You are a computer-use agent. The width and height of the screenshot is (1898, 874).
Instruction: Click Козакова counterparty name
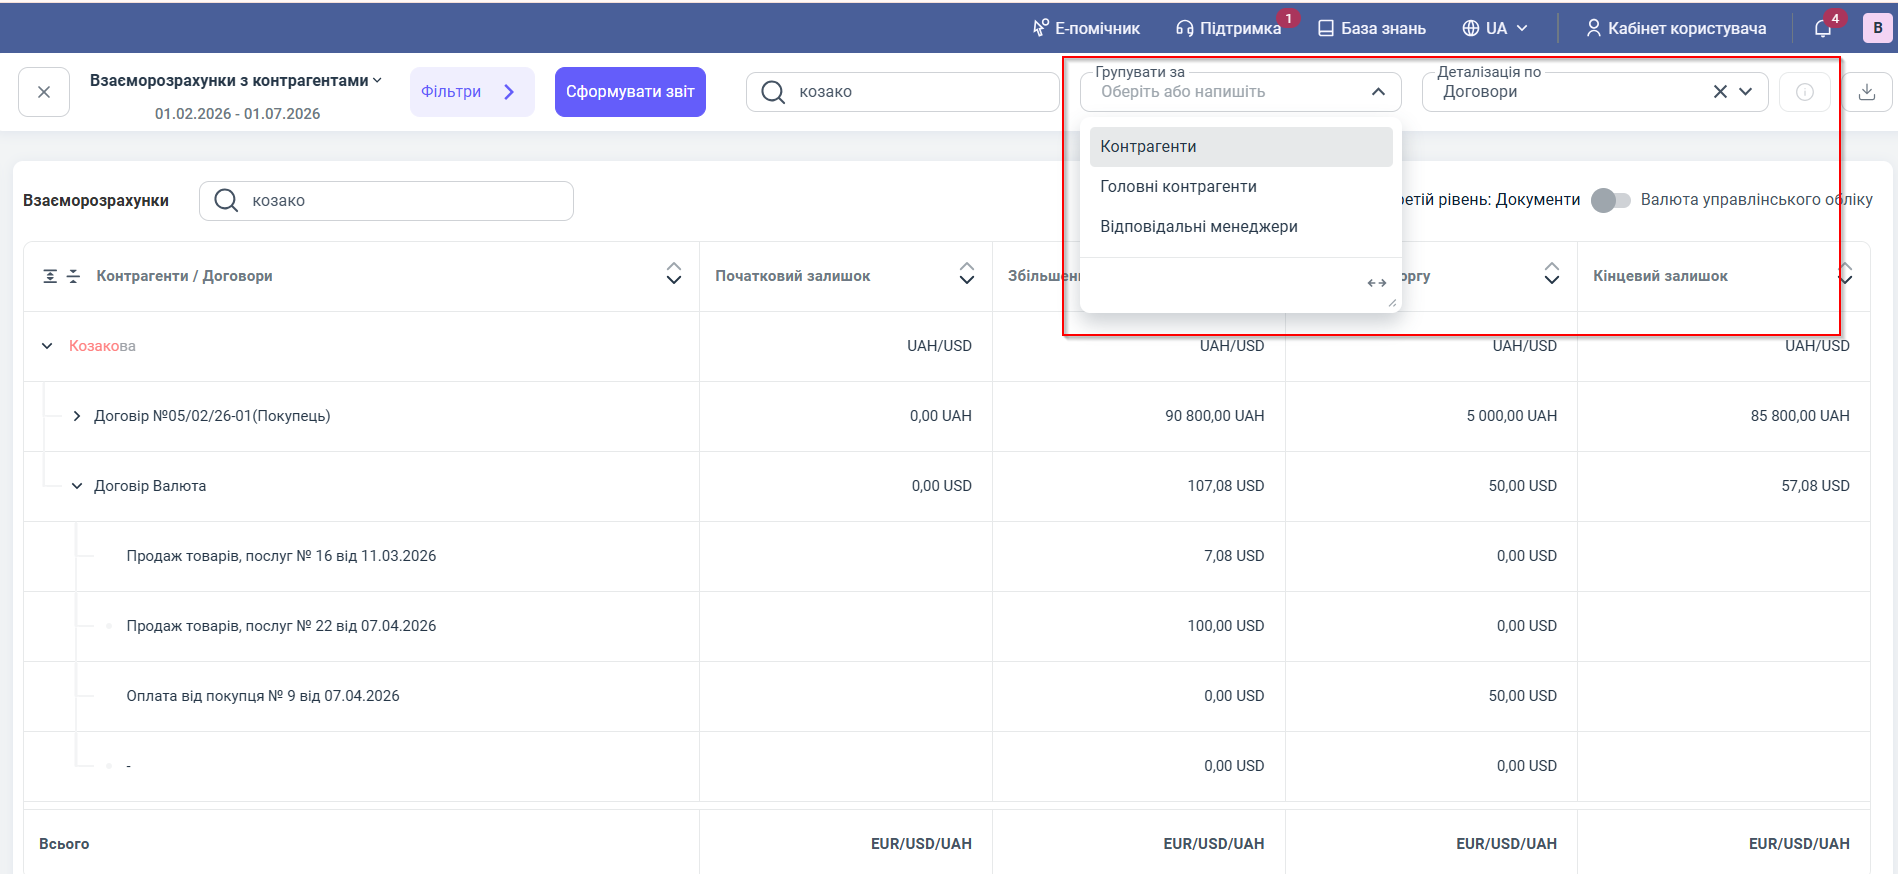coord(102,346)
